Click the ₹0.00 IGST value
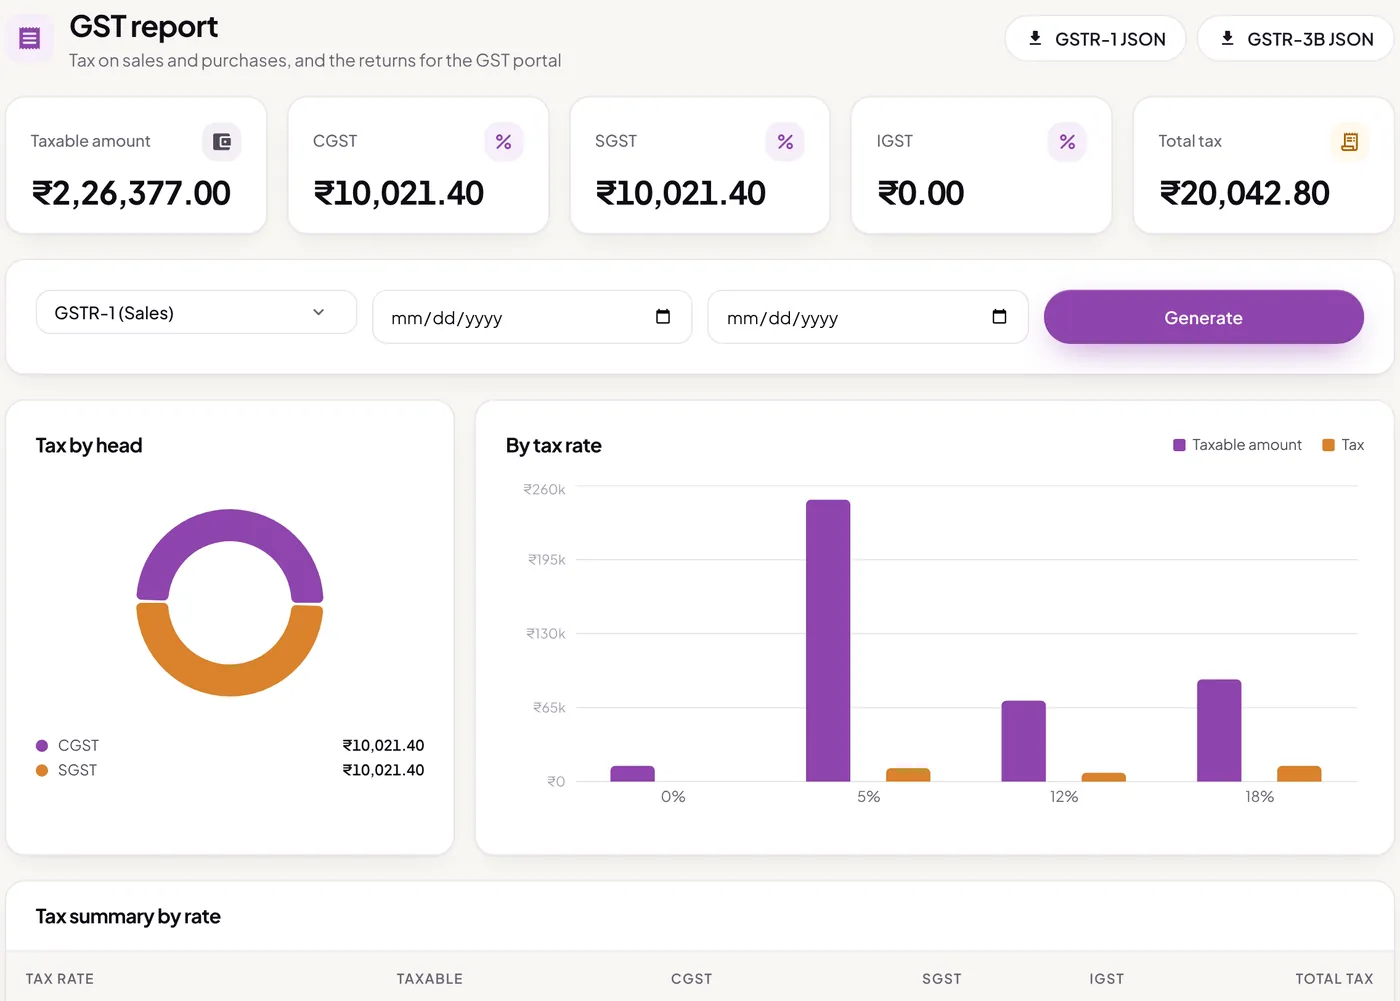The image size is (1400, 1001). coord(920,193)
